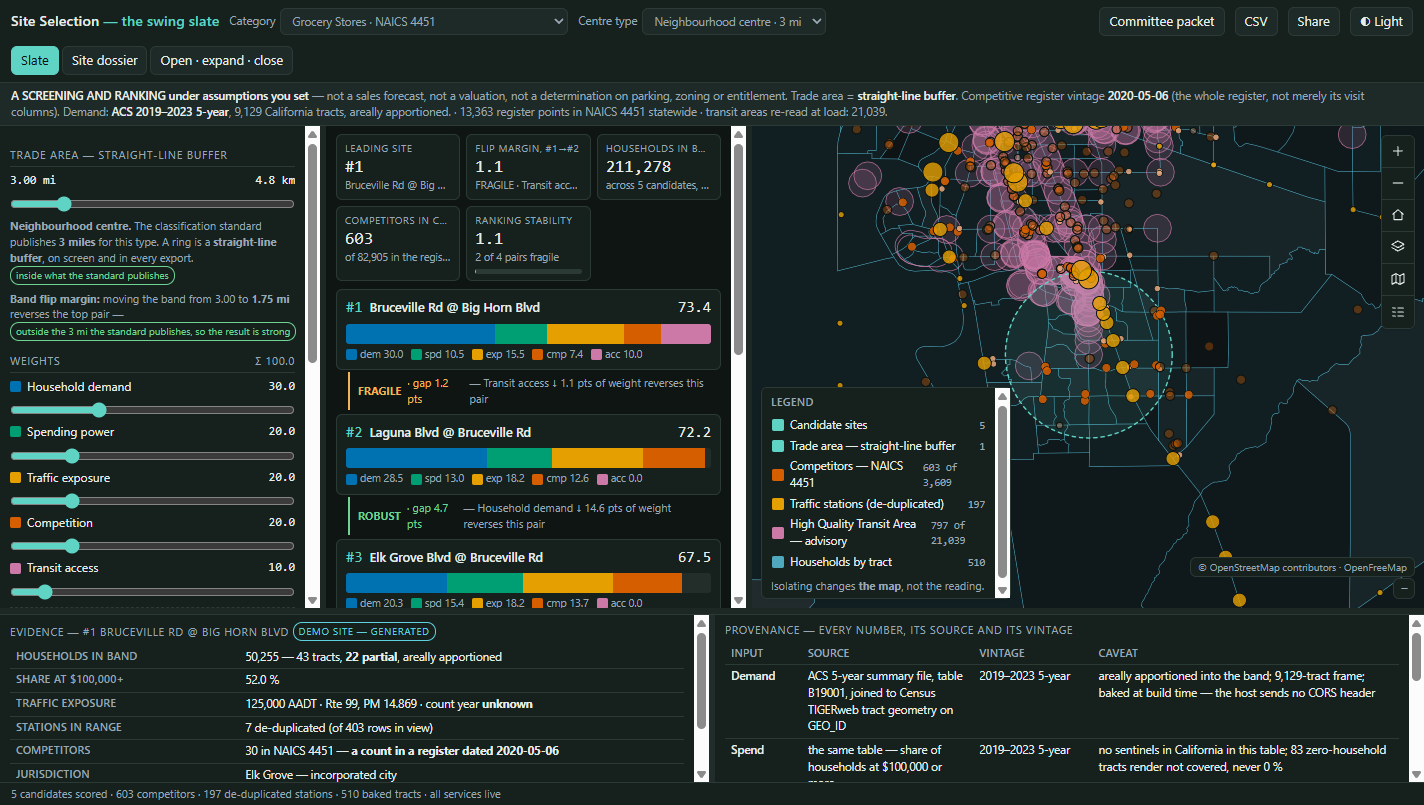Switch basemap with the map icon

[x=1398, y=279]
